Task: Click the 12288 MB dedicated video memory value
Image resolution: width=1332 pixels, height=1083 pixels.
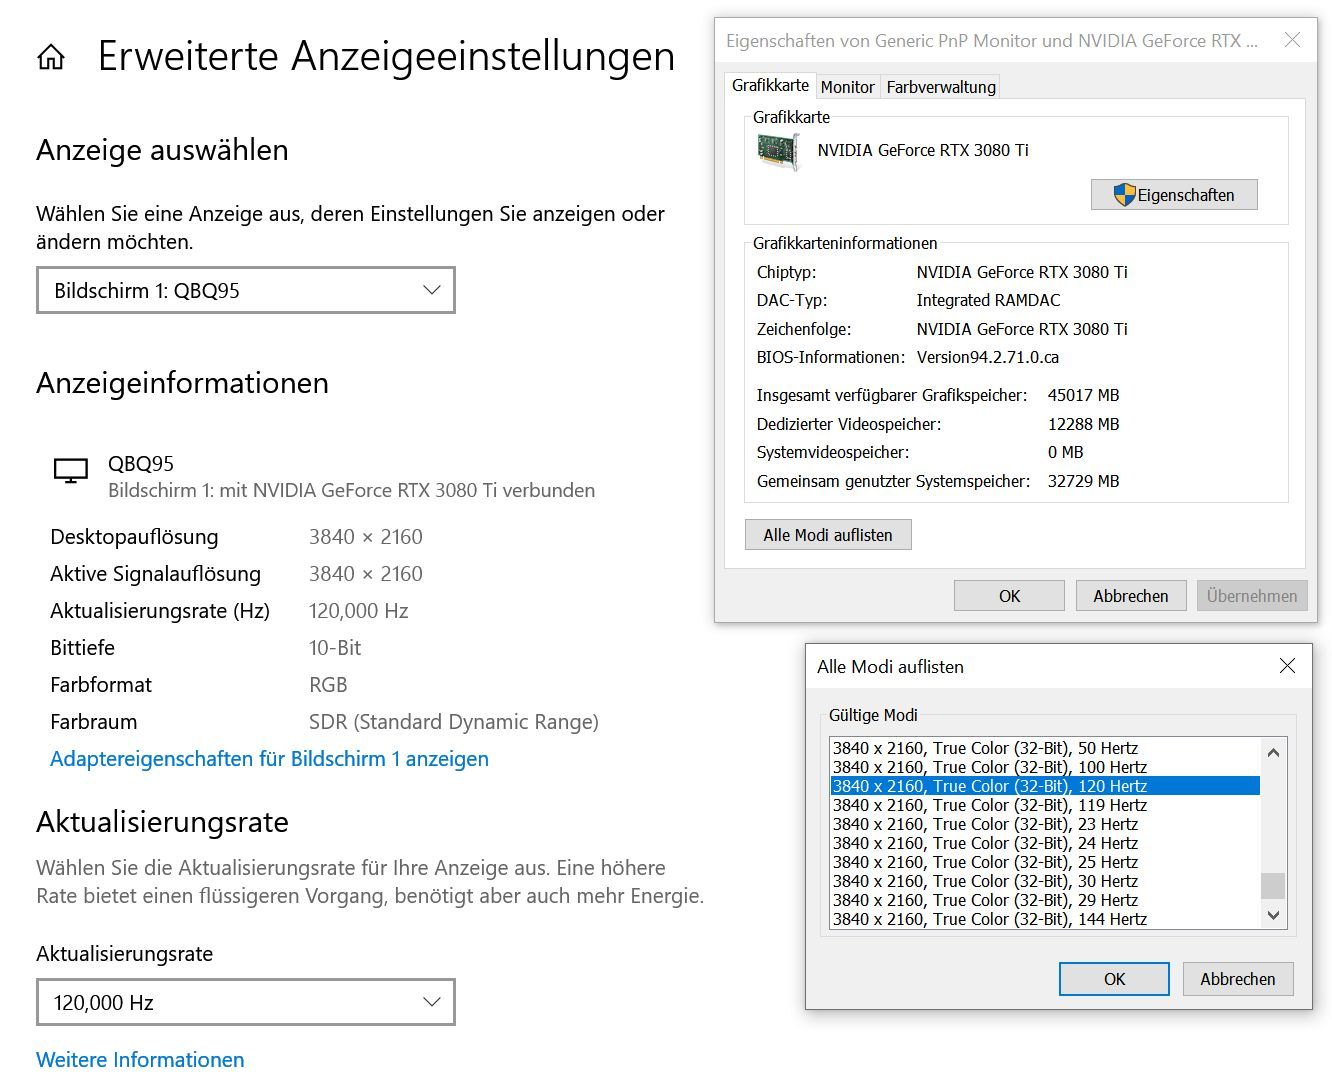Action: [1084, 424]
